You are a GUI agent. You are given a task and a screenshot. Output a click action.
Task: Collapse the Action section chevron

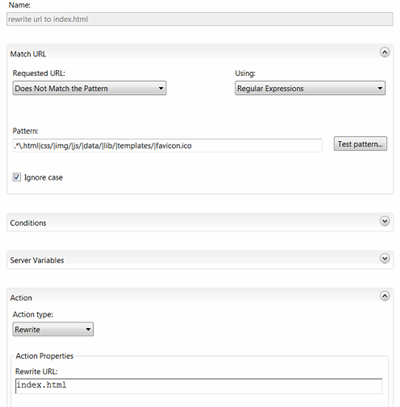385,296
